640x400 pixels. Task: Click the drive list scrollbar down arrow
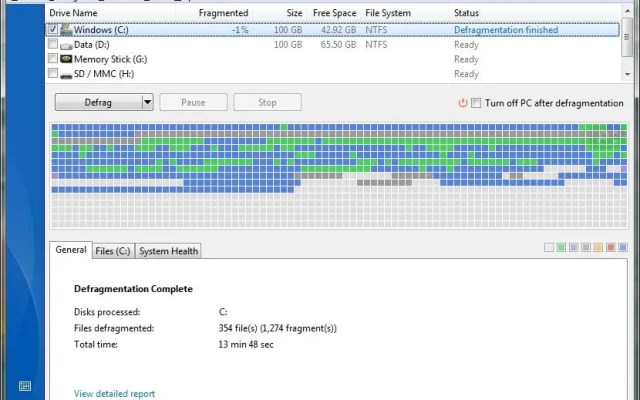point(627,74)
